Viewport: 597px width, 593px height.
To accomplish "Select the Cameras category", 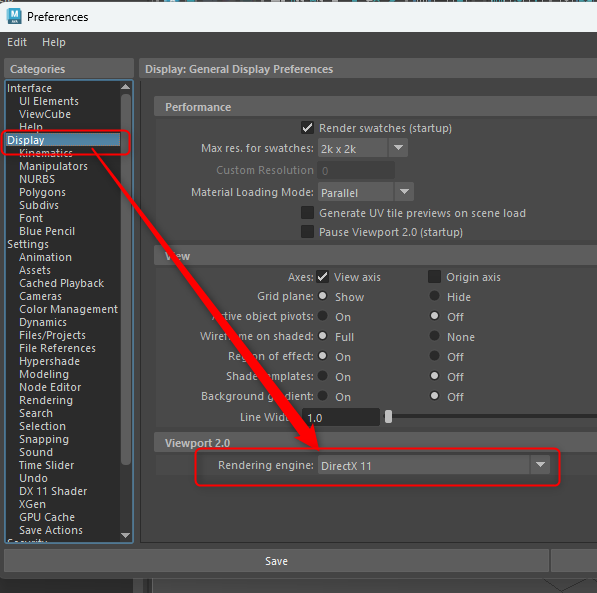I will point(40,296).
